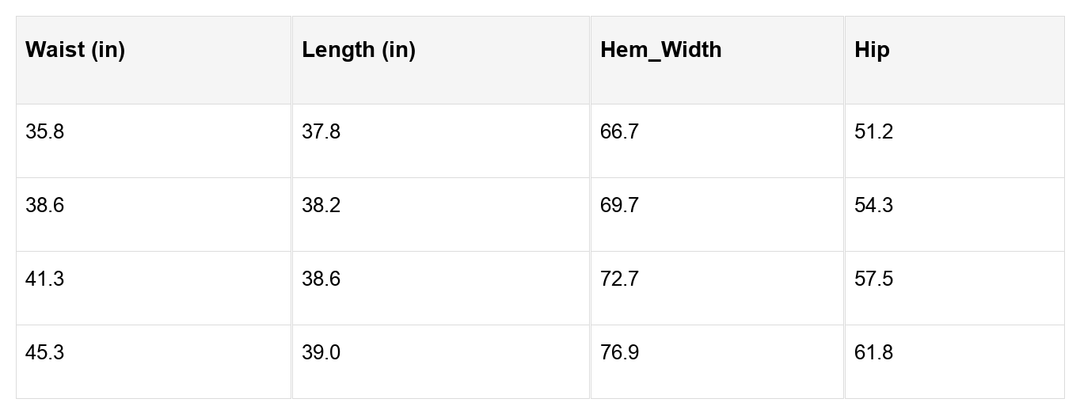Screen dimensions: 1080x414
Task: Select hem width value 66.7
Action: click(x=619, y=132)
